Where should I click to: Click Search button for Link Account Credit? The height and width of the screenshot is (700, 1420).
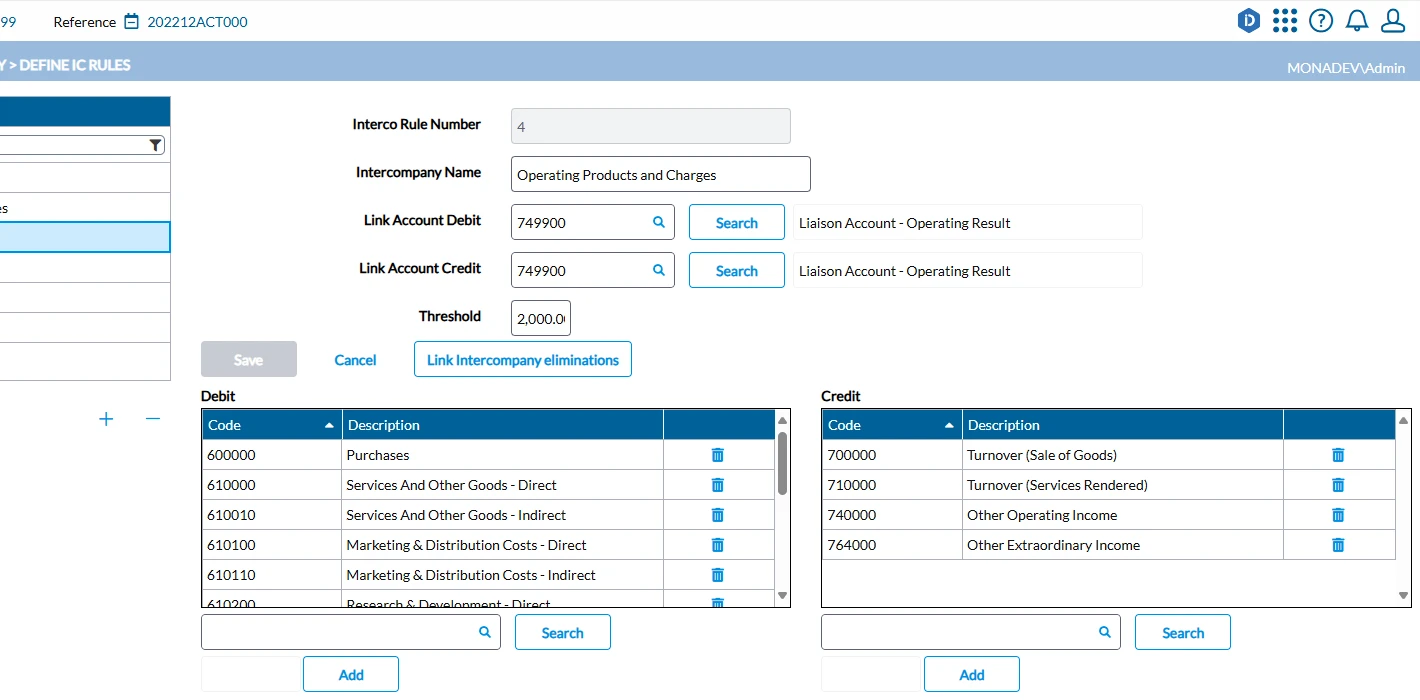click(737, 270)
